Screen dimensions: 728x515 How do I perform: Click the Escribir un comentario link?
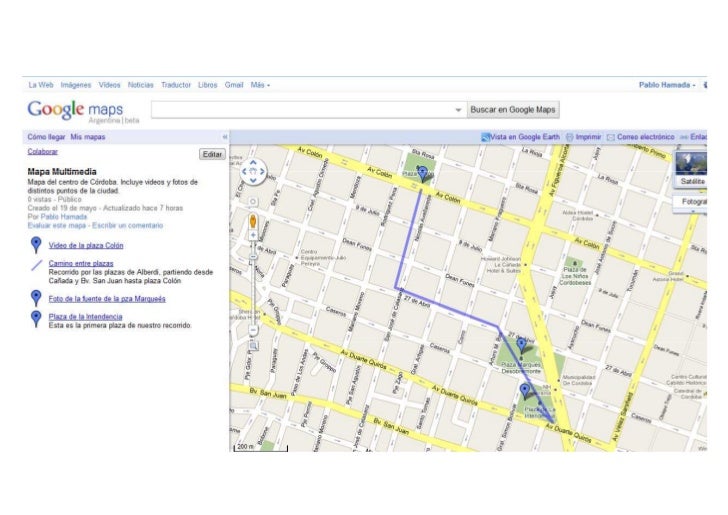pos(128,225)
